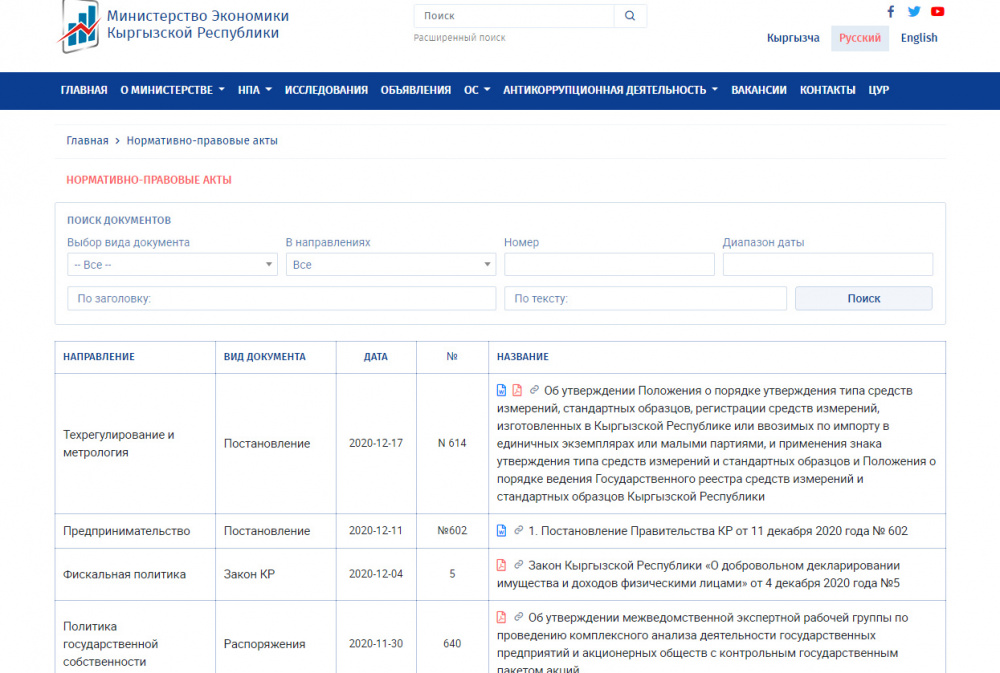
Task: Click the Расширенный поиск link
Action: click(459, 38)
